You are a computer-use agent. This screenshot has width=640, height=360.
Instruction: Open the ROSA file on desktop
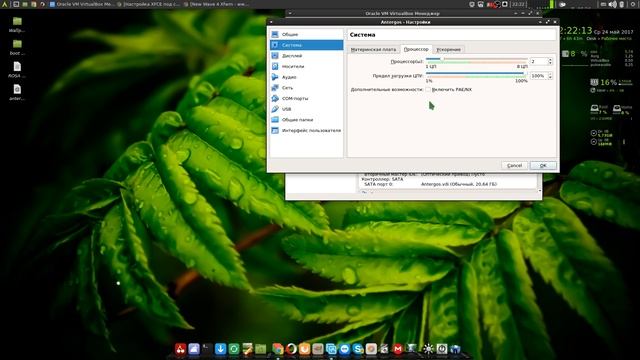click(17, 69)
